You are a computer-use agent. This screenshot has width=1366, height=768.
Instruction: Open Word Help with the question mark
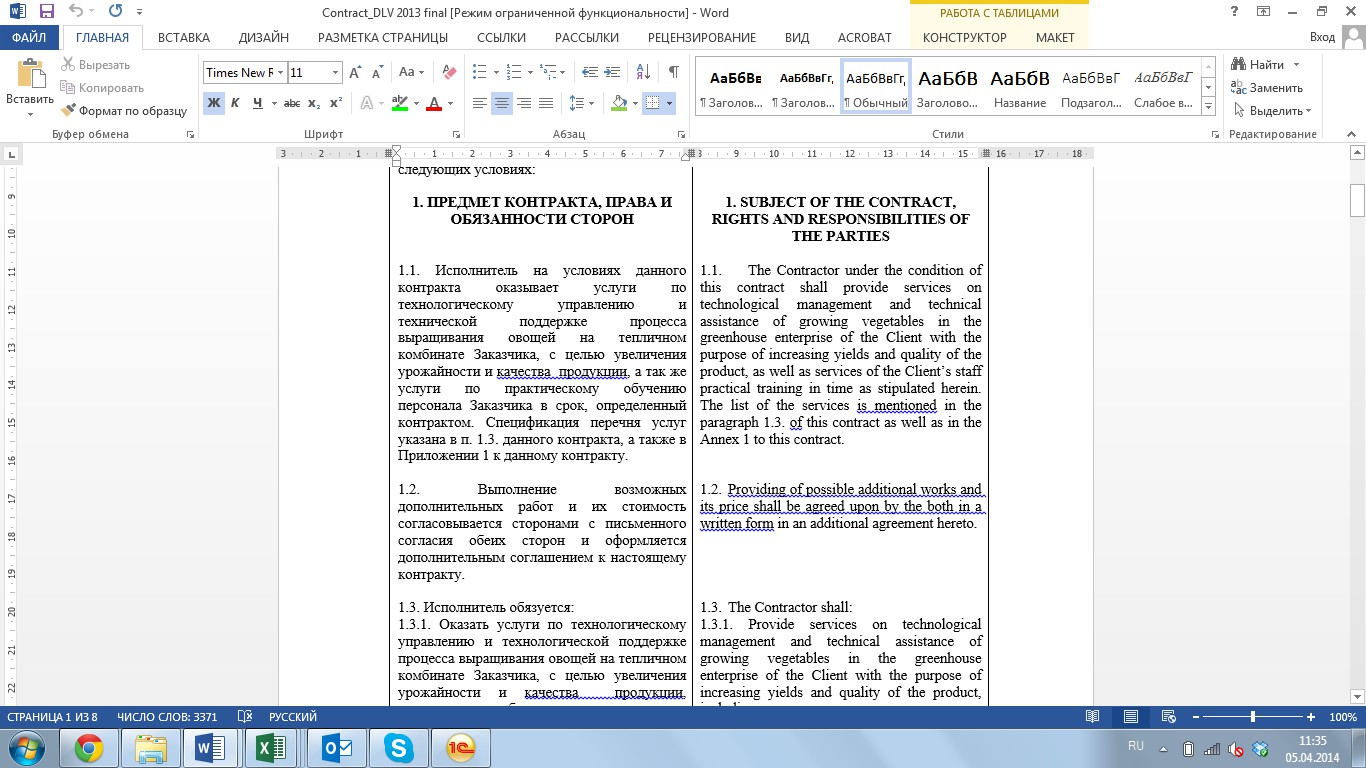coord(1234,12)
